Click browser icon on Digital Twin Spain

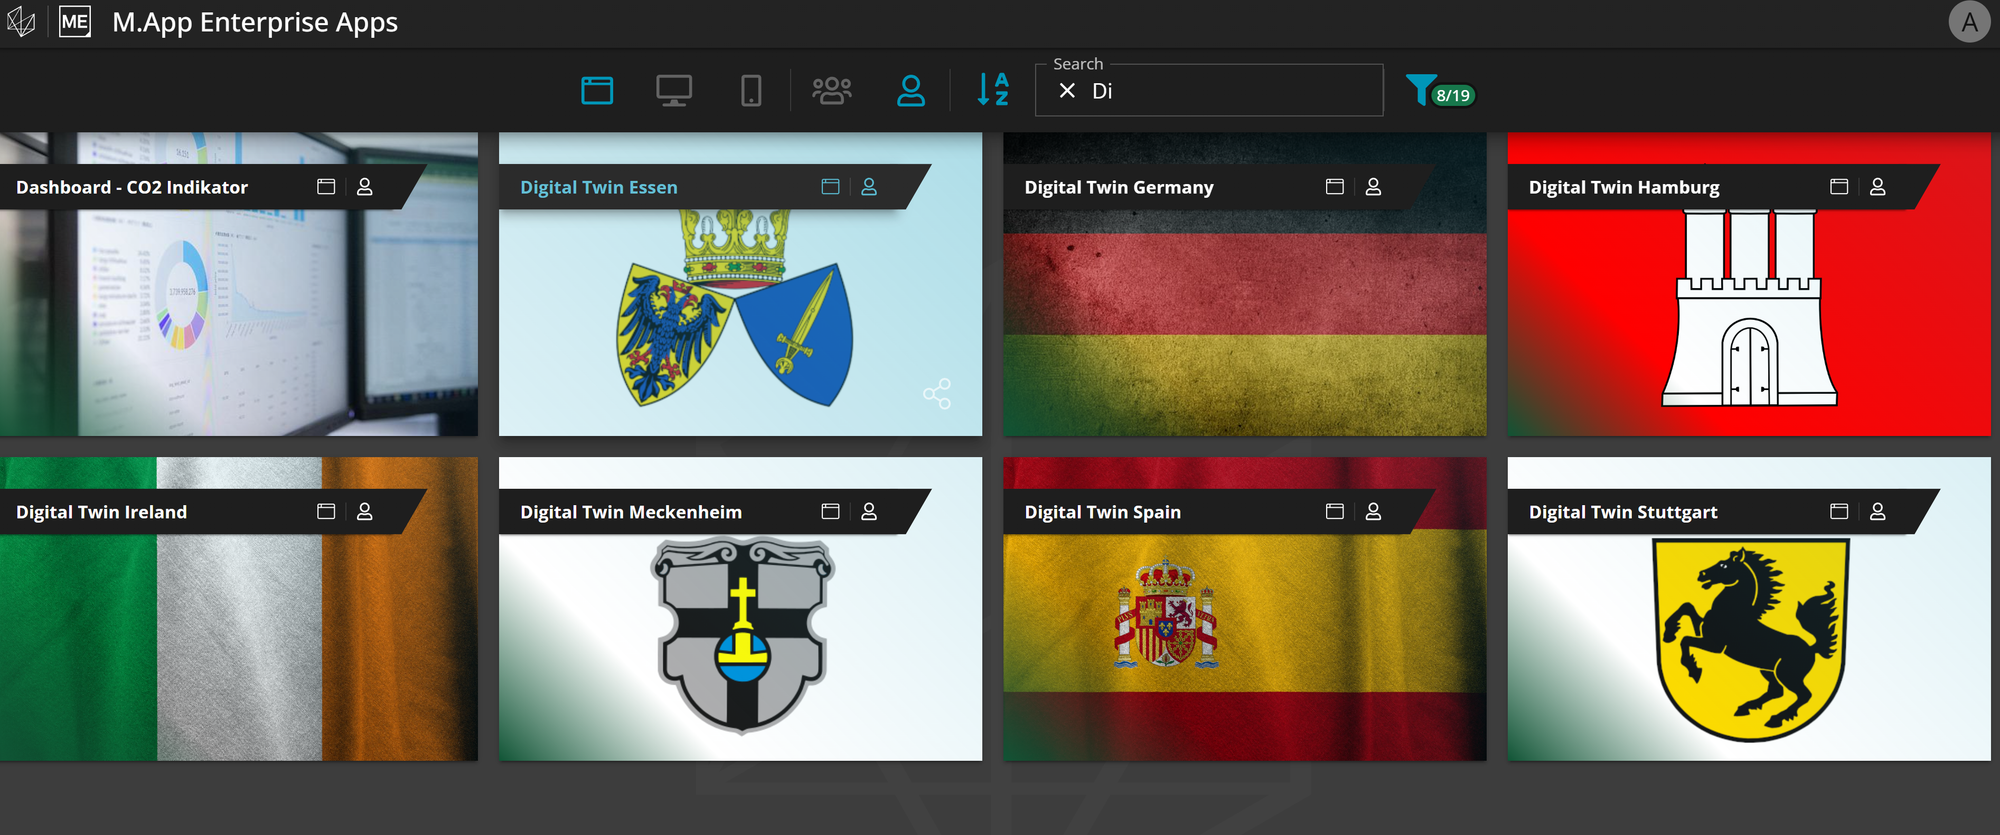(1334, 512)
